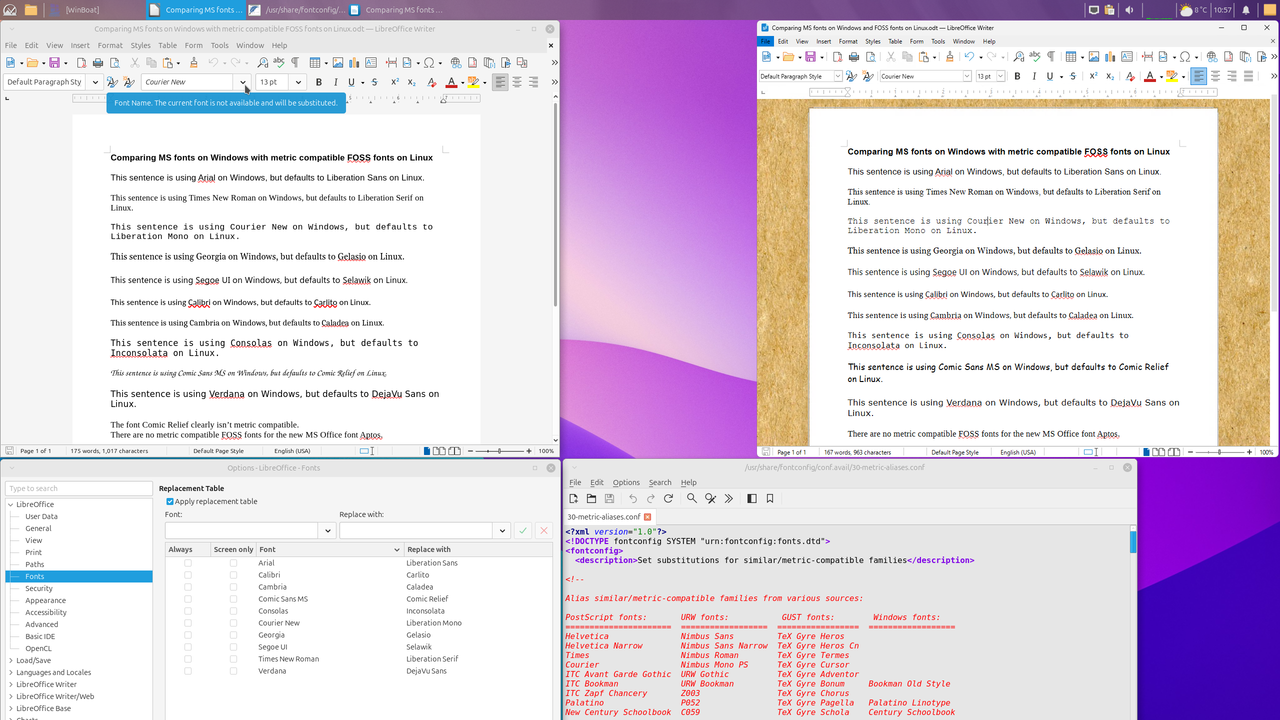Image resolution: width=1280 pixels, height=720 pixels.
Task: Enable the Apply replacement table checkbox
Action: coord(169,501)
